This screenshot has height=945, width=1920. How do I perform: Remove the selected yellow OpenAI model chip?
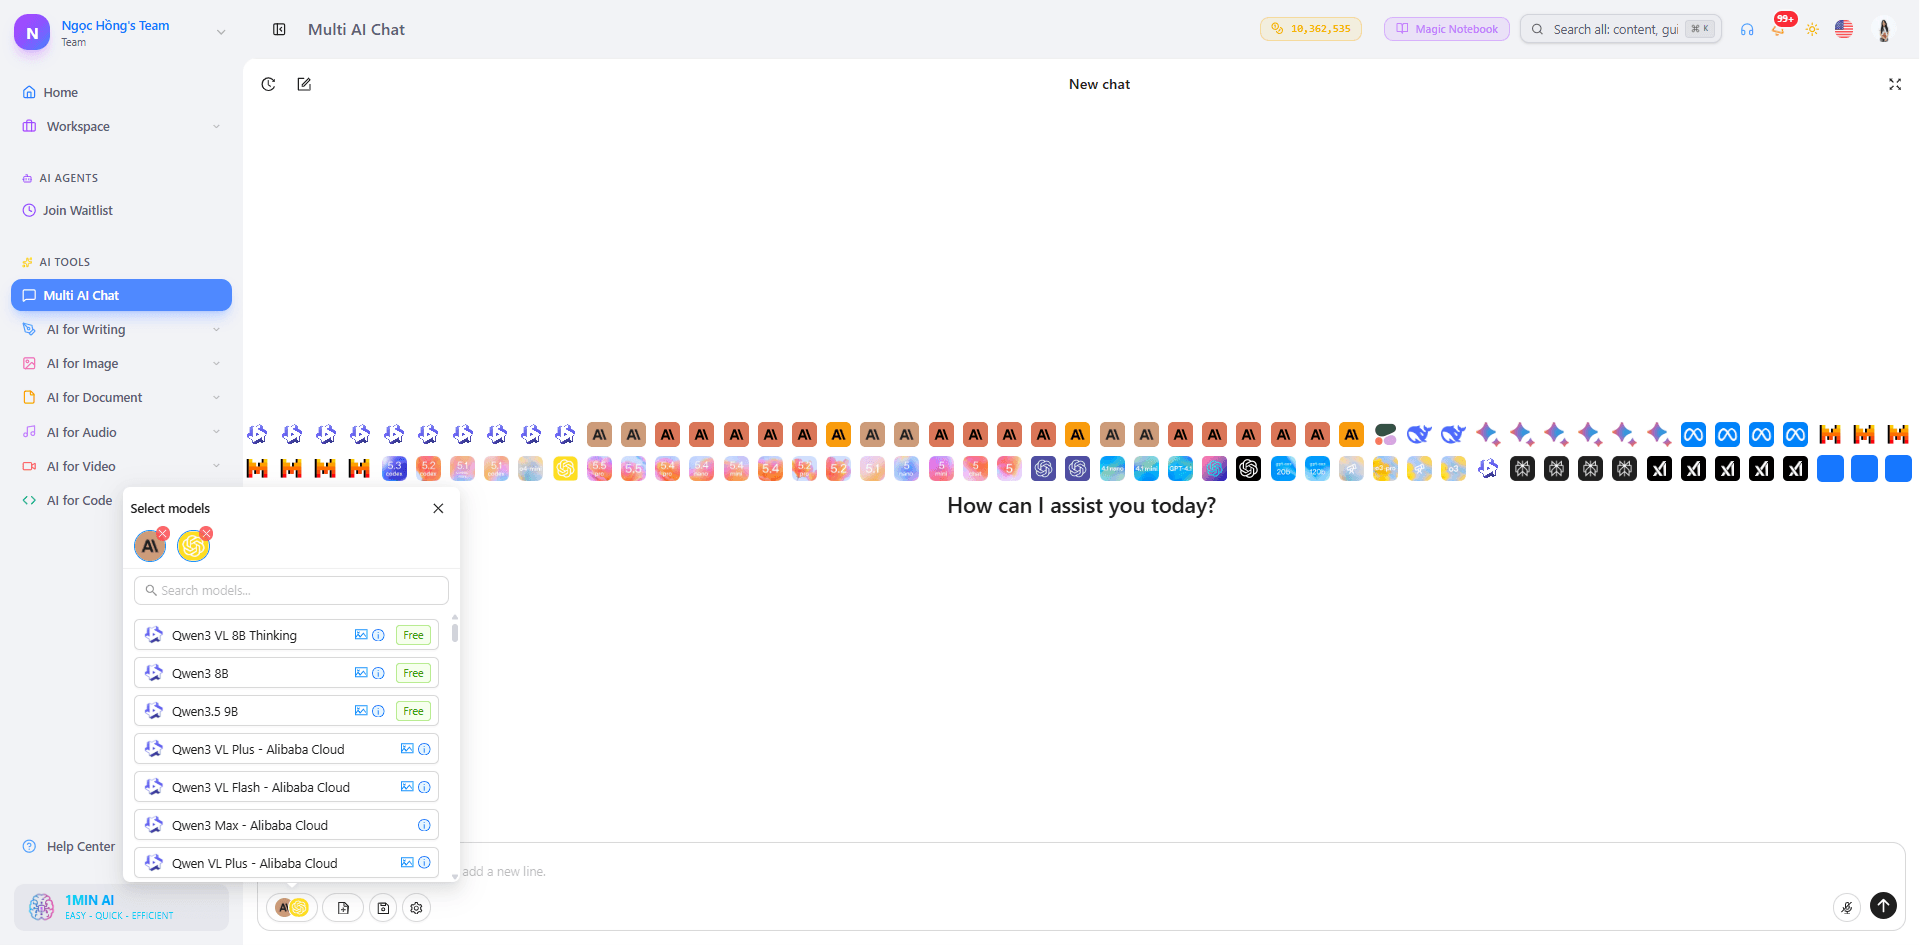click(206, 533)
